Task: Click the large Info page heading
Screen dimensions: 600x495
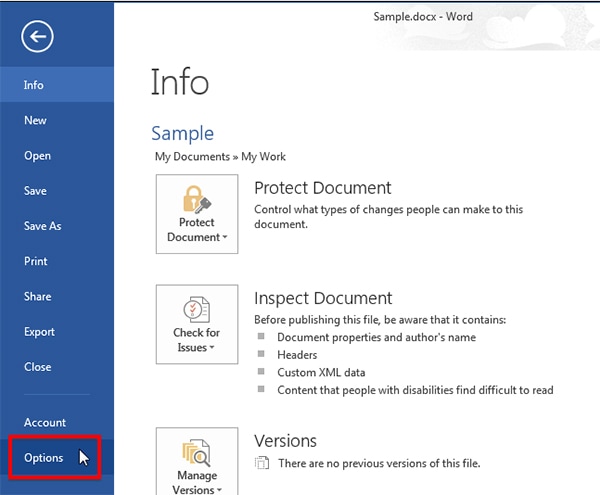Action: (x=180, y=82)
